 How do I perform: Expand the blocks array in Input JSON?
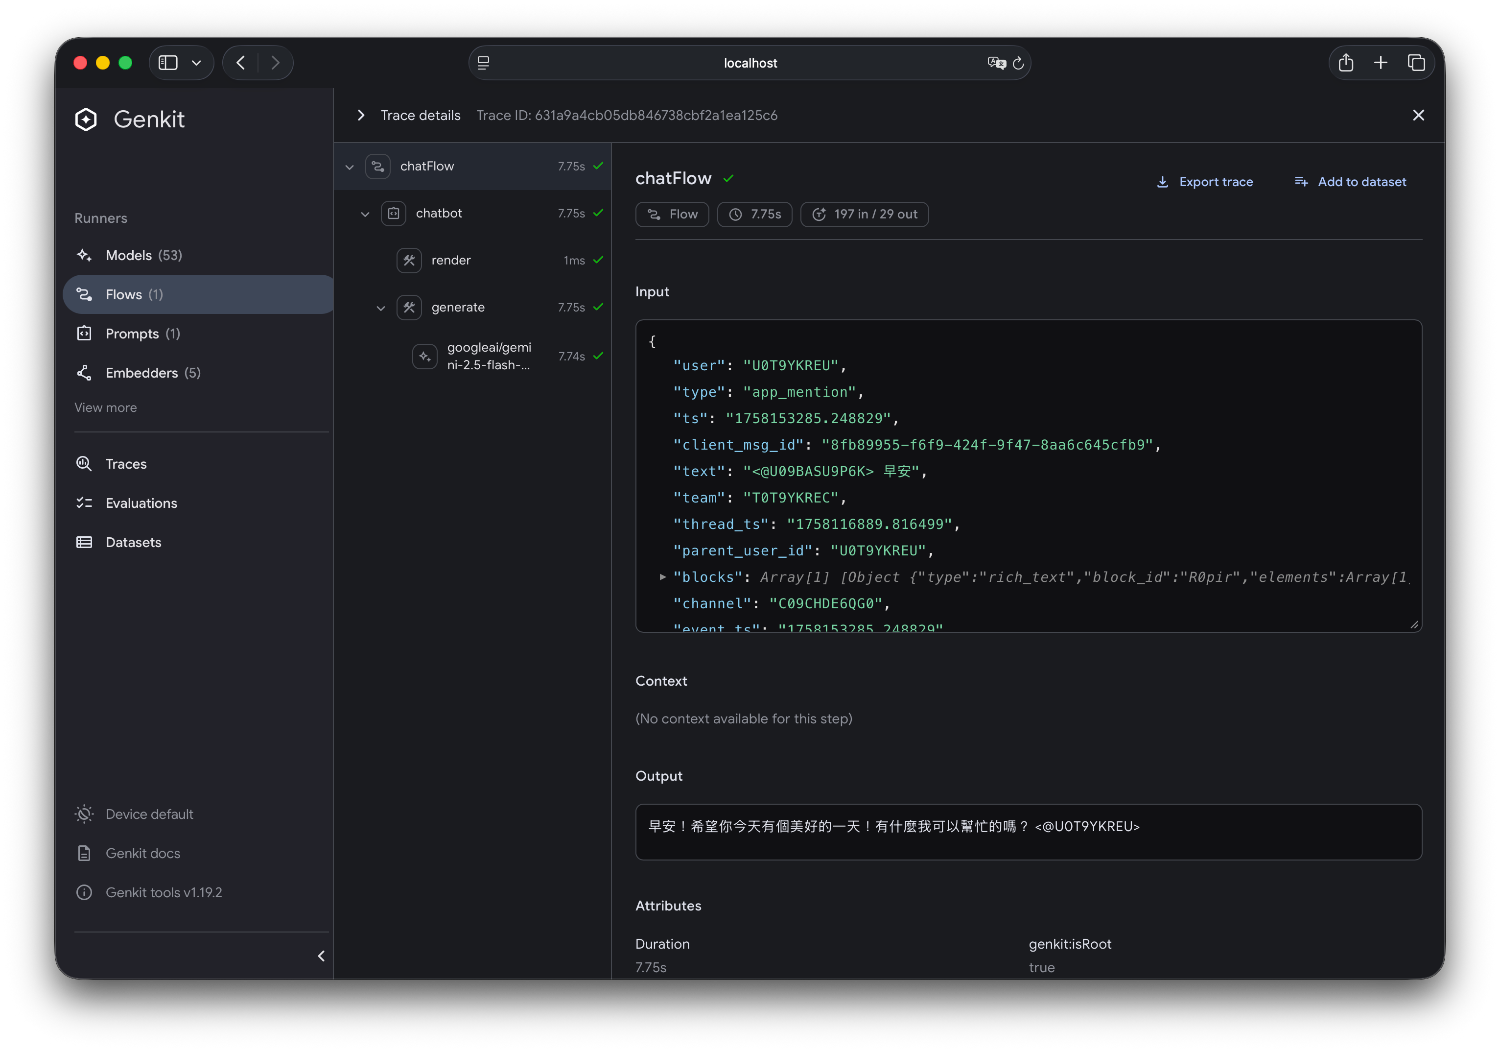(x=663, y=577)
